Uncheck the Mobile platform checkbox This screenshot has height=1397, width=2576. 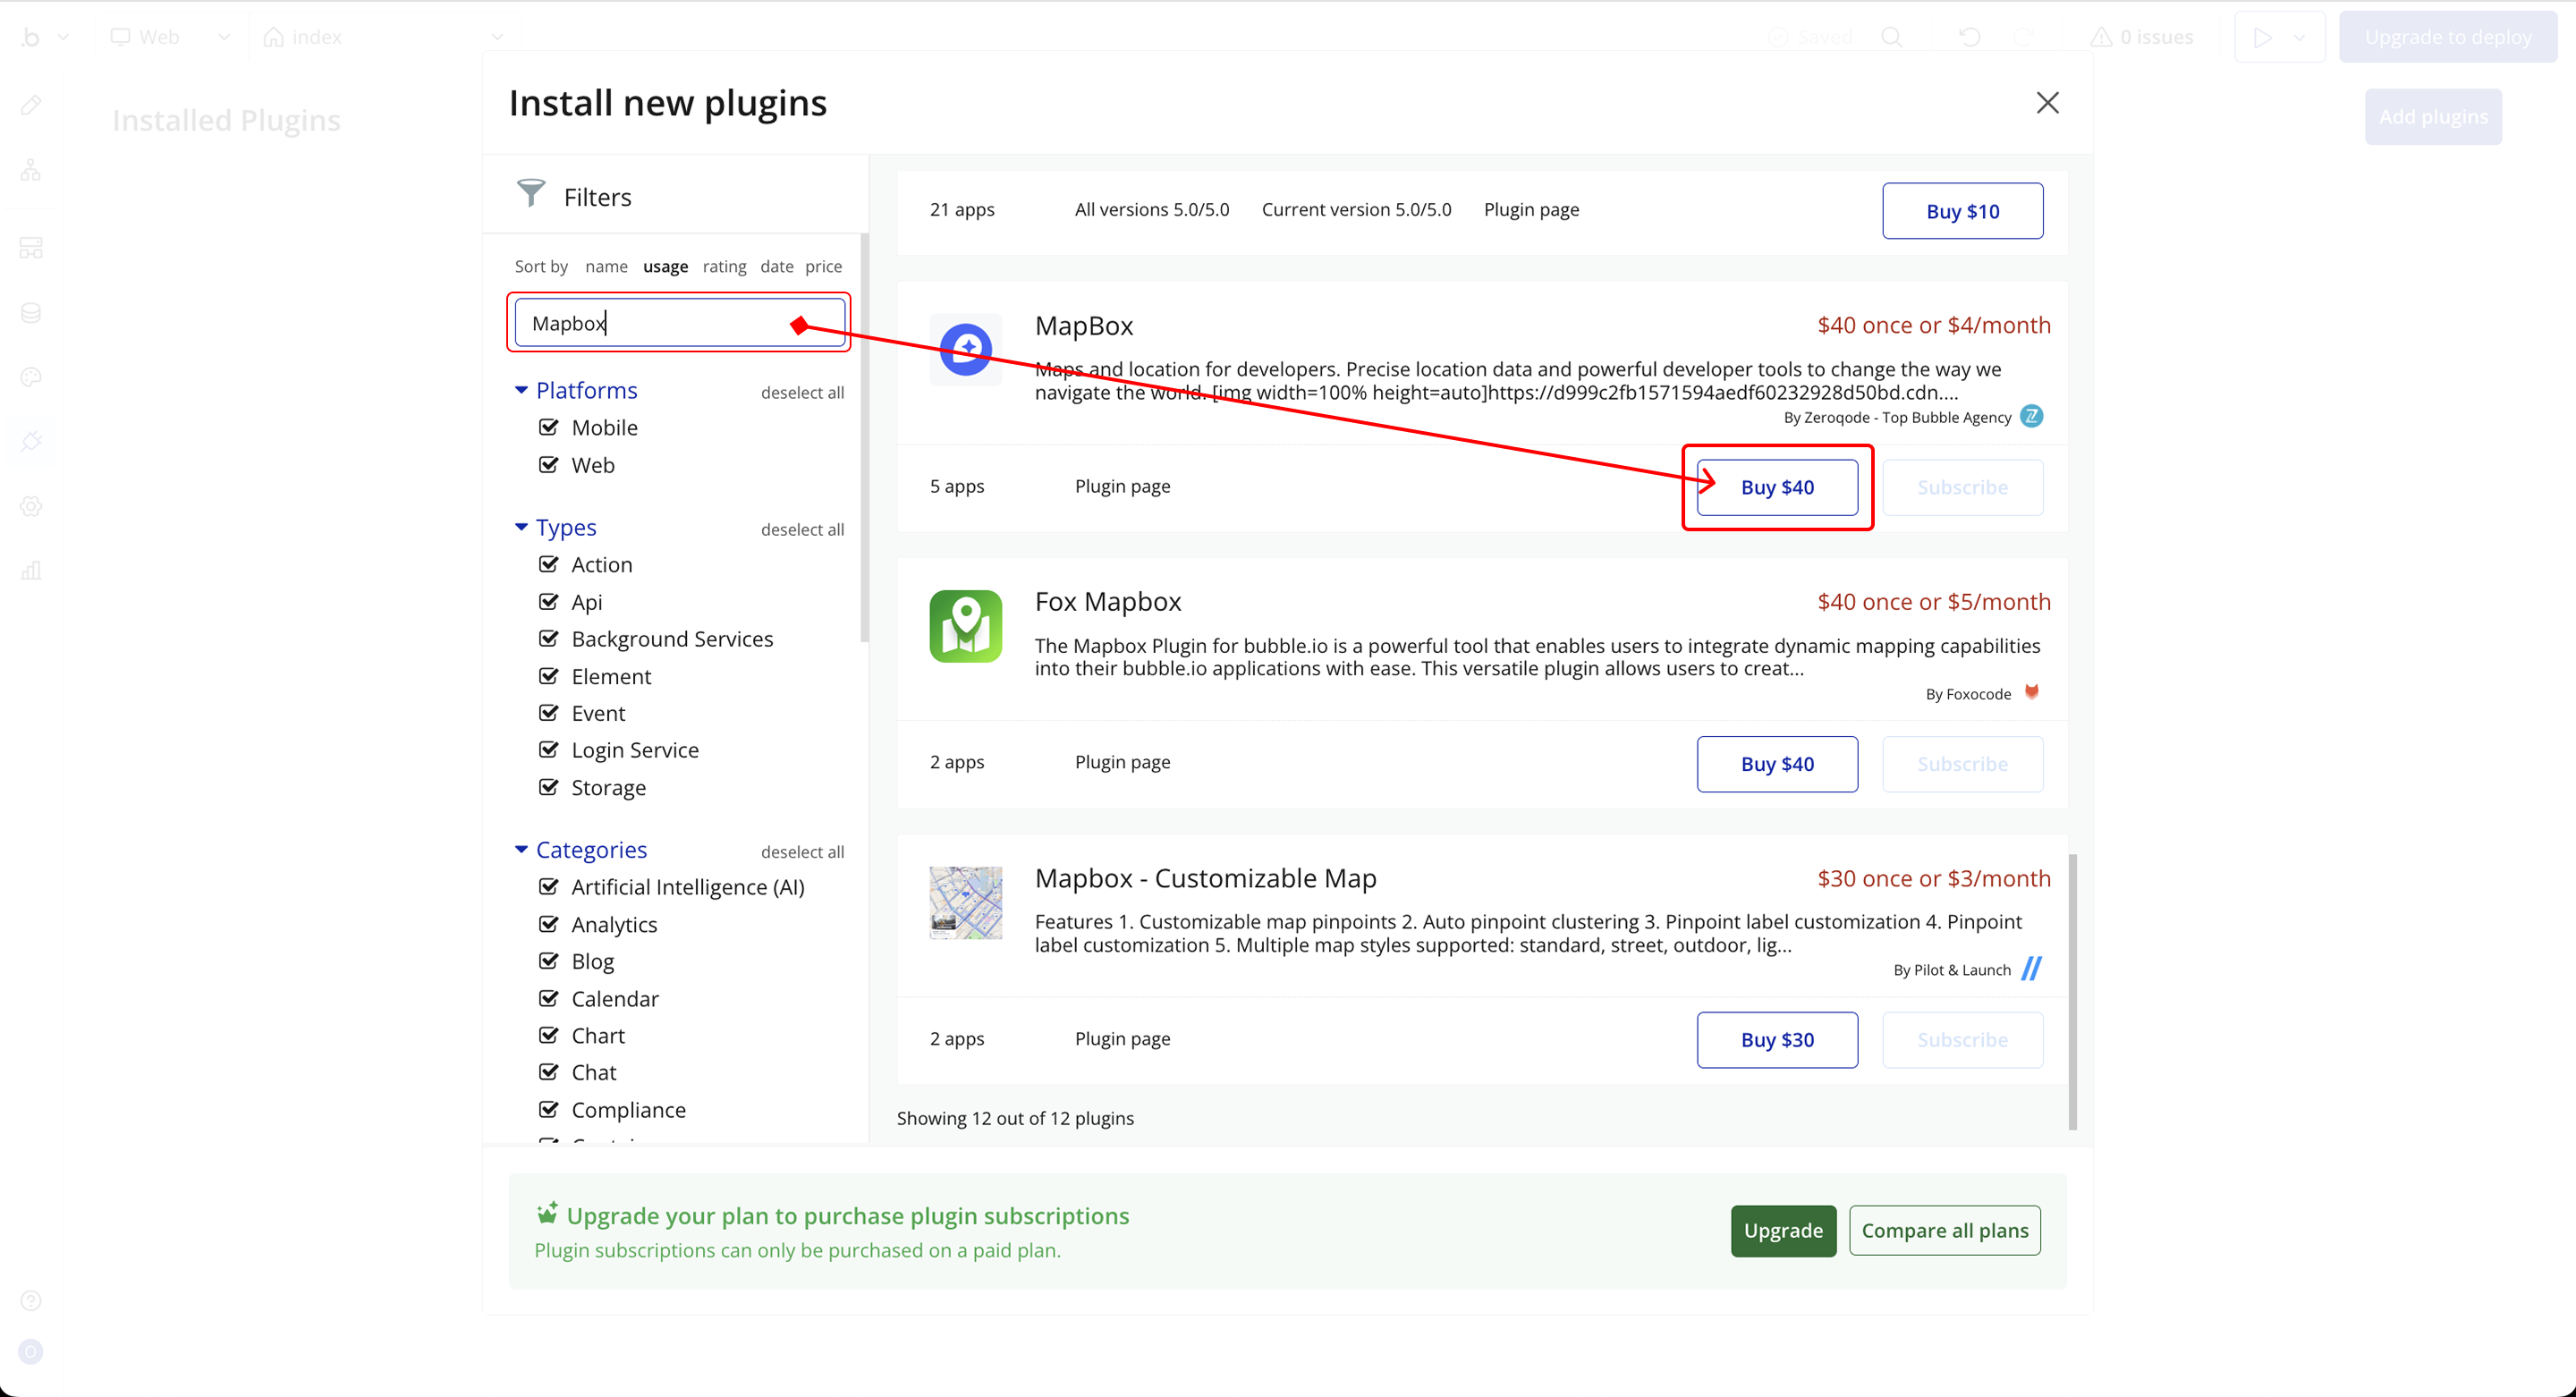tap(548, 427)
